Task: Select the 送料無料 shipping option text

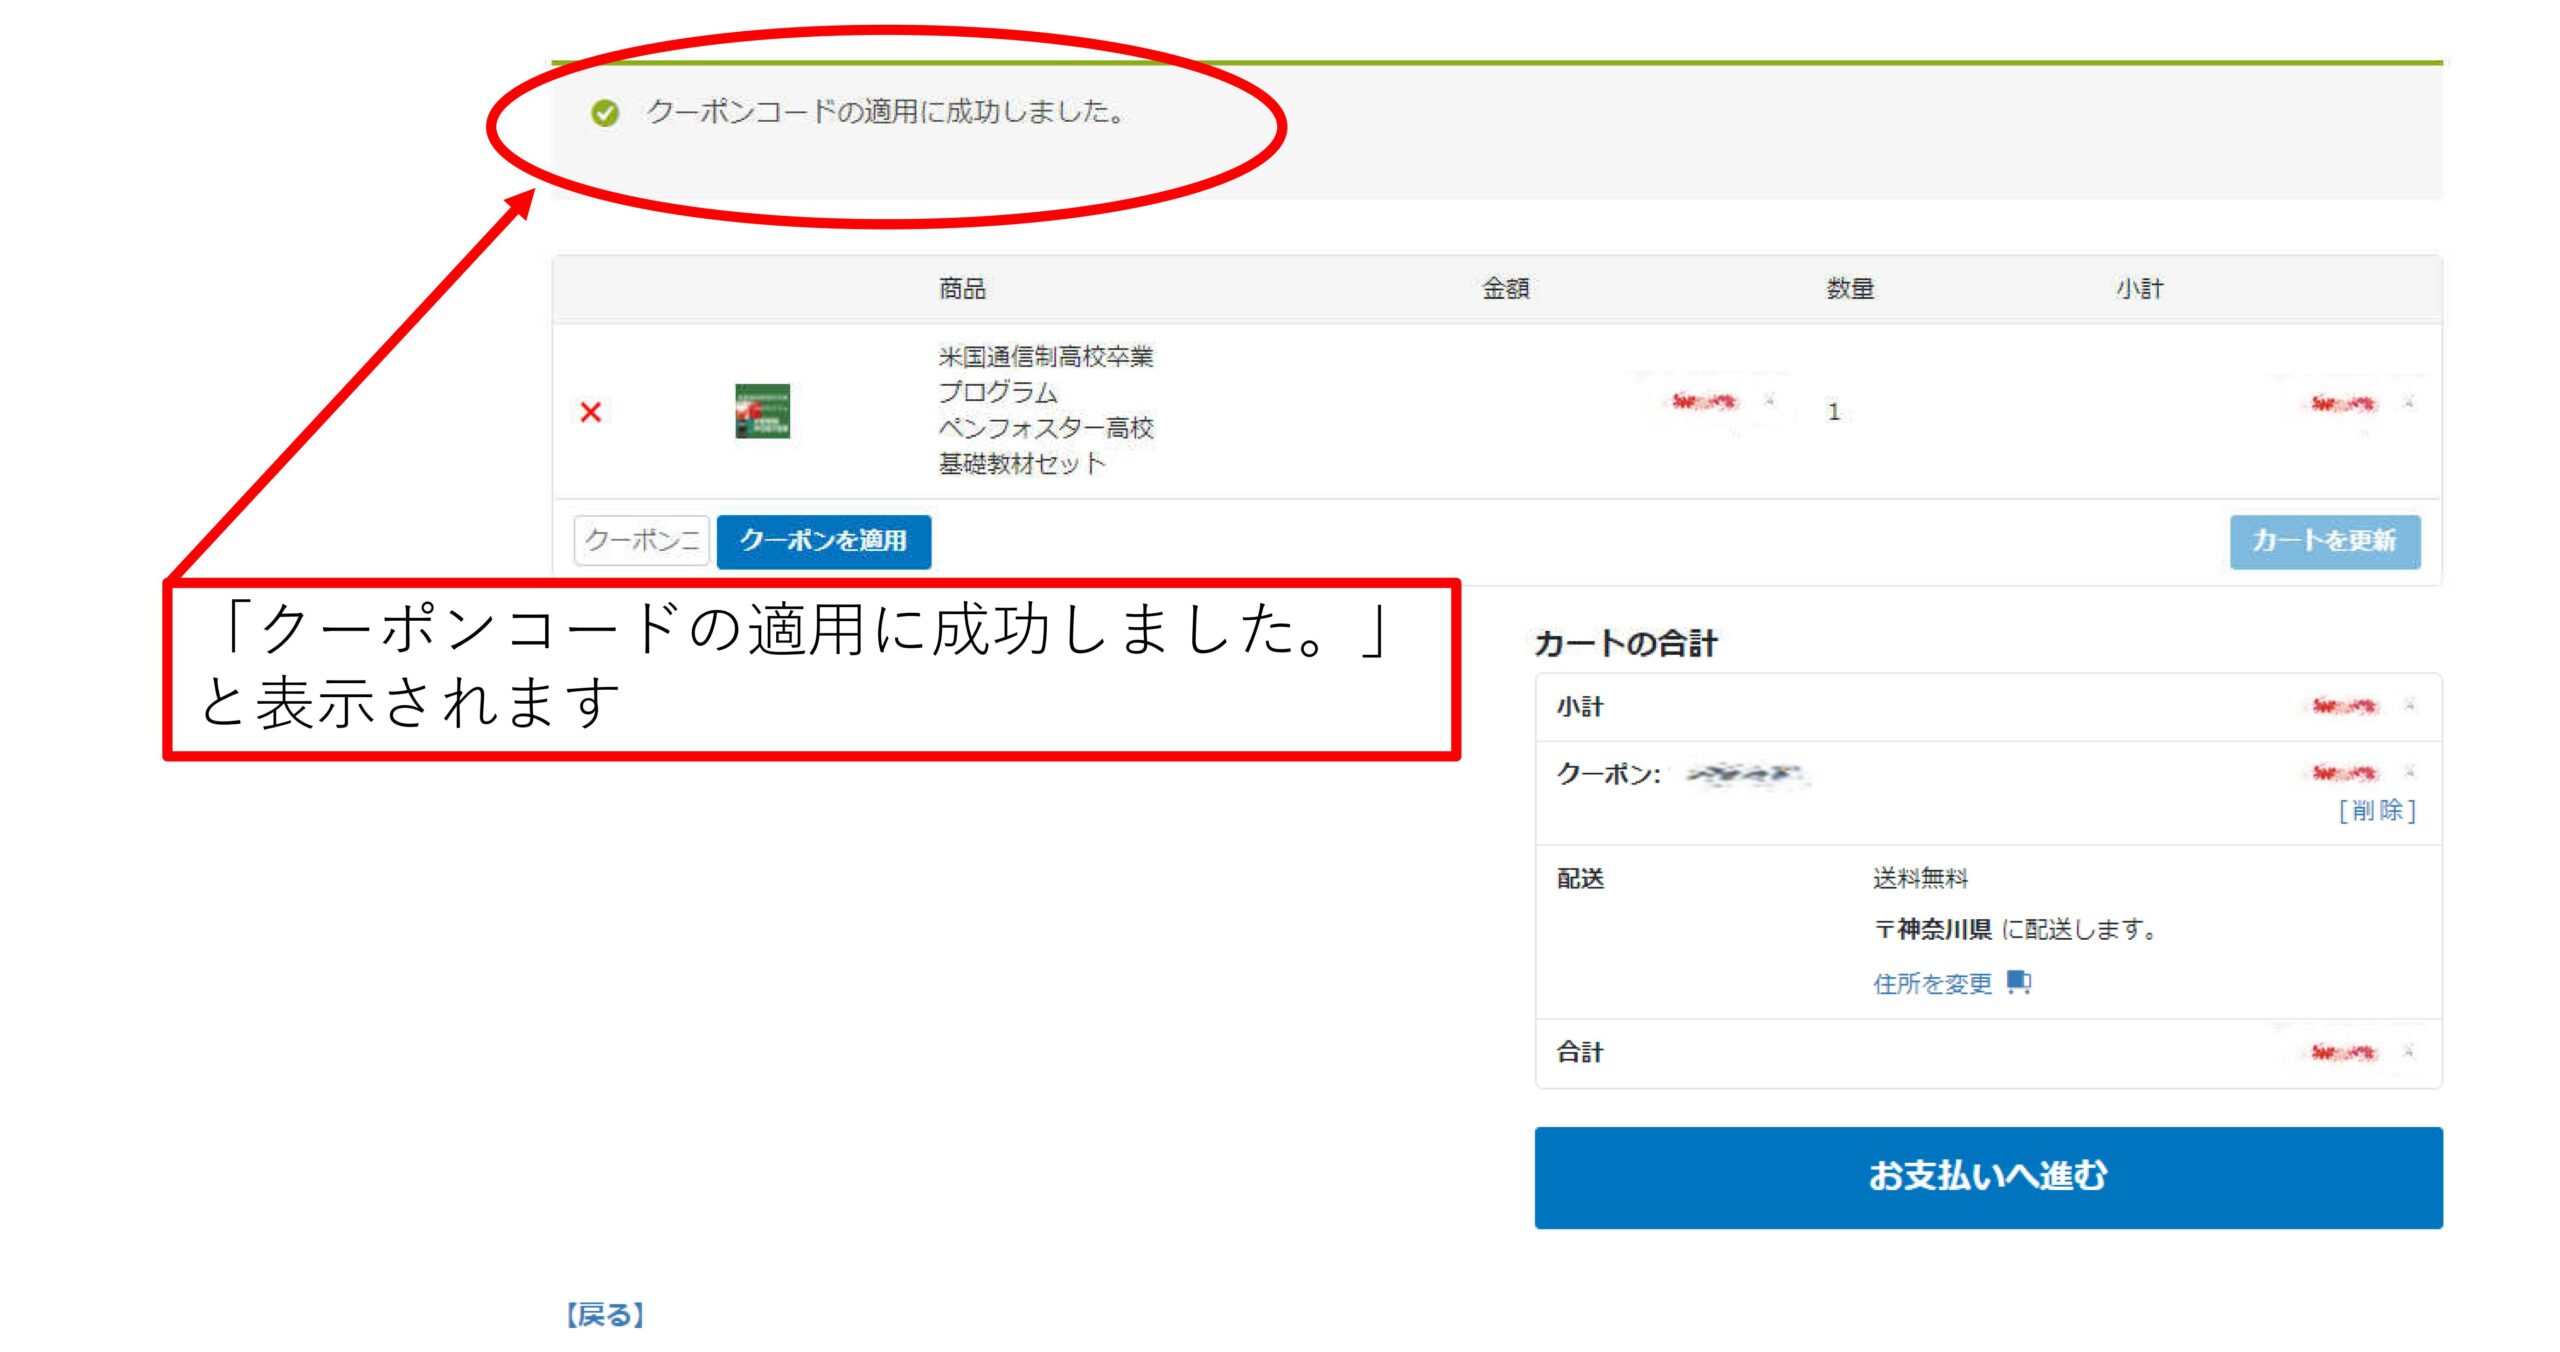Action: pos(1919,878)
